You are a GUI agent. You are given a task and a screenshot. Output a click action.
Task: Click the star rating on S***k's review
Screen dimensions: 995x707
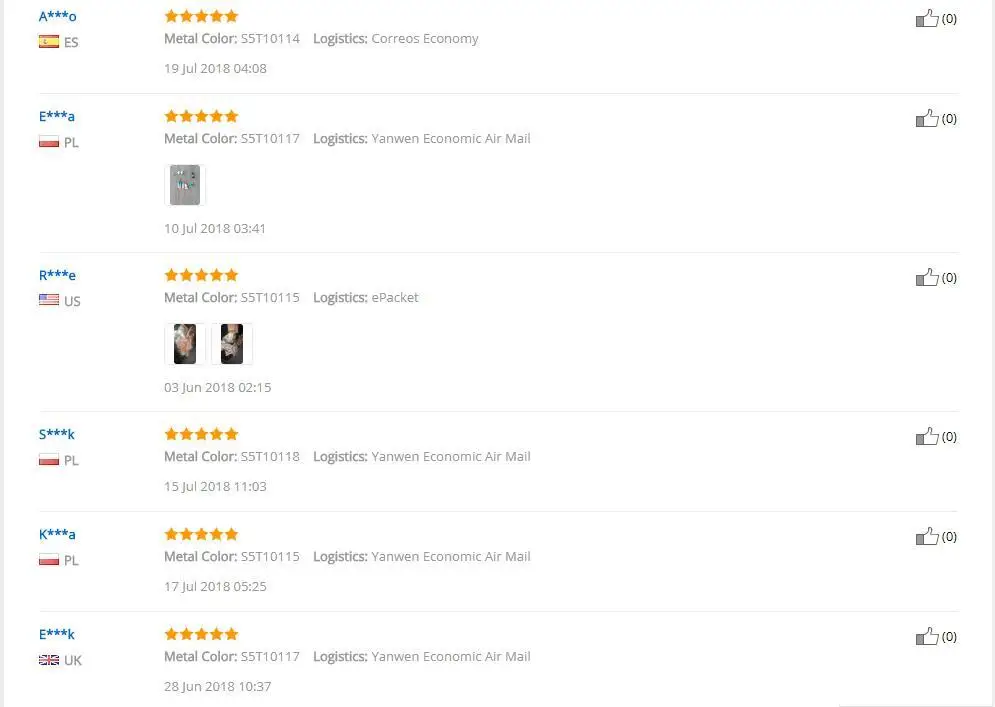point(200,434)
